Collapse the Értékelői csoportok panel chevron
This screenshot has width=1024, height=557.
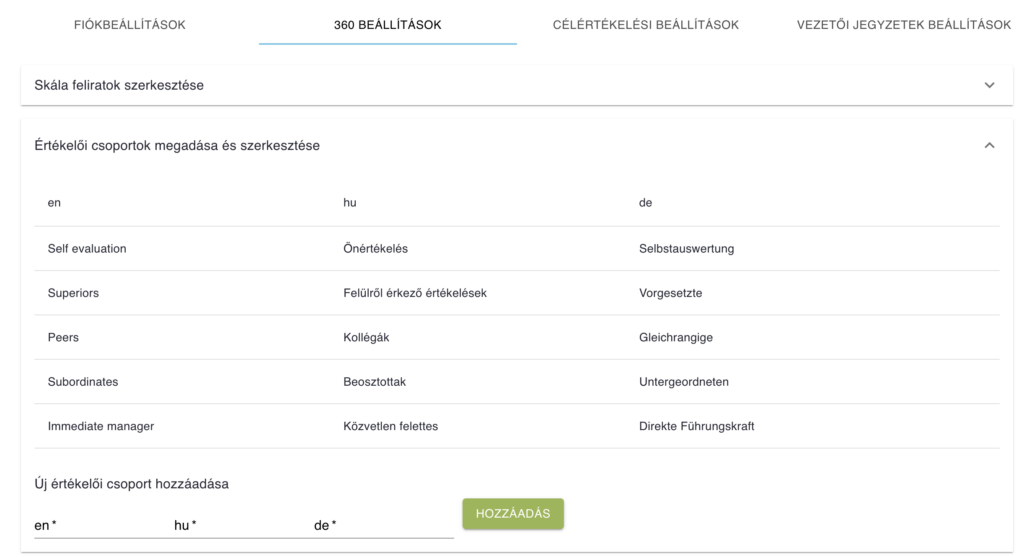click(989, 145)
